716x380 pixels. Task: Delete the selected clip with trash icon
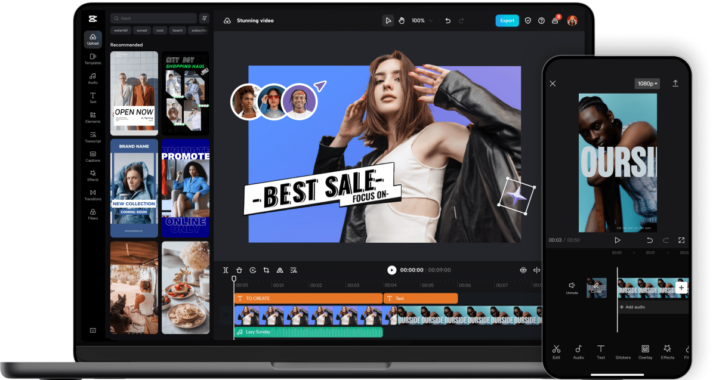pos(239,270)
